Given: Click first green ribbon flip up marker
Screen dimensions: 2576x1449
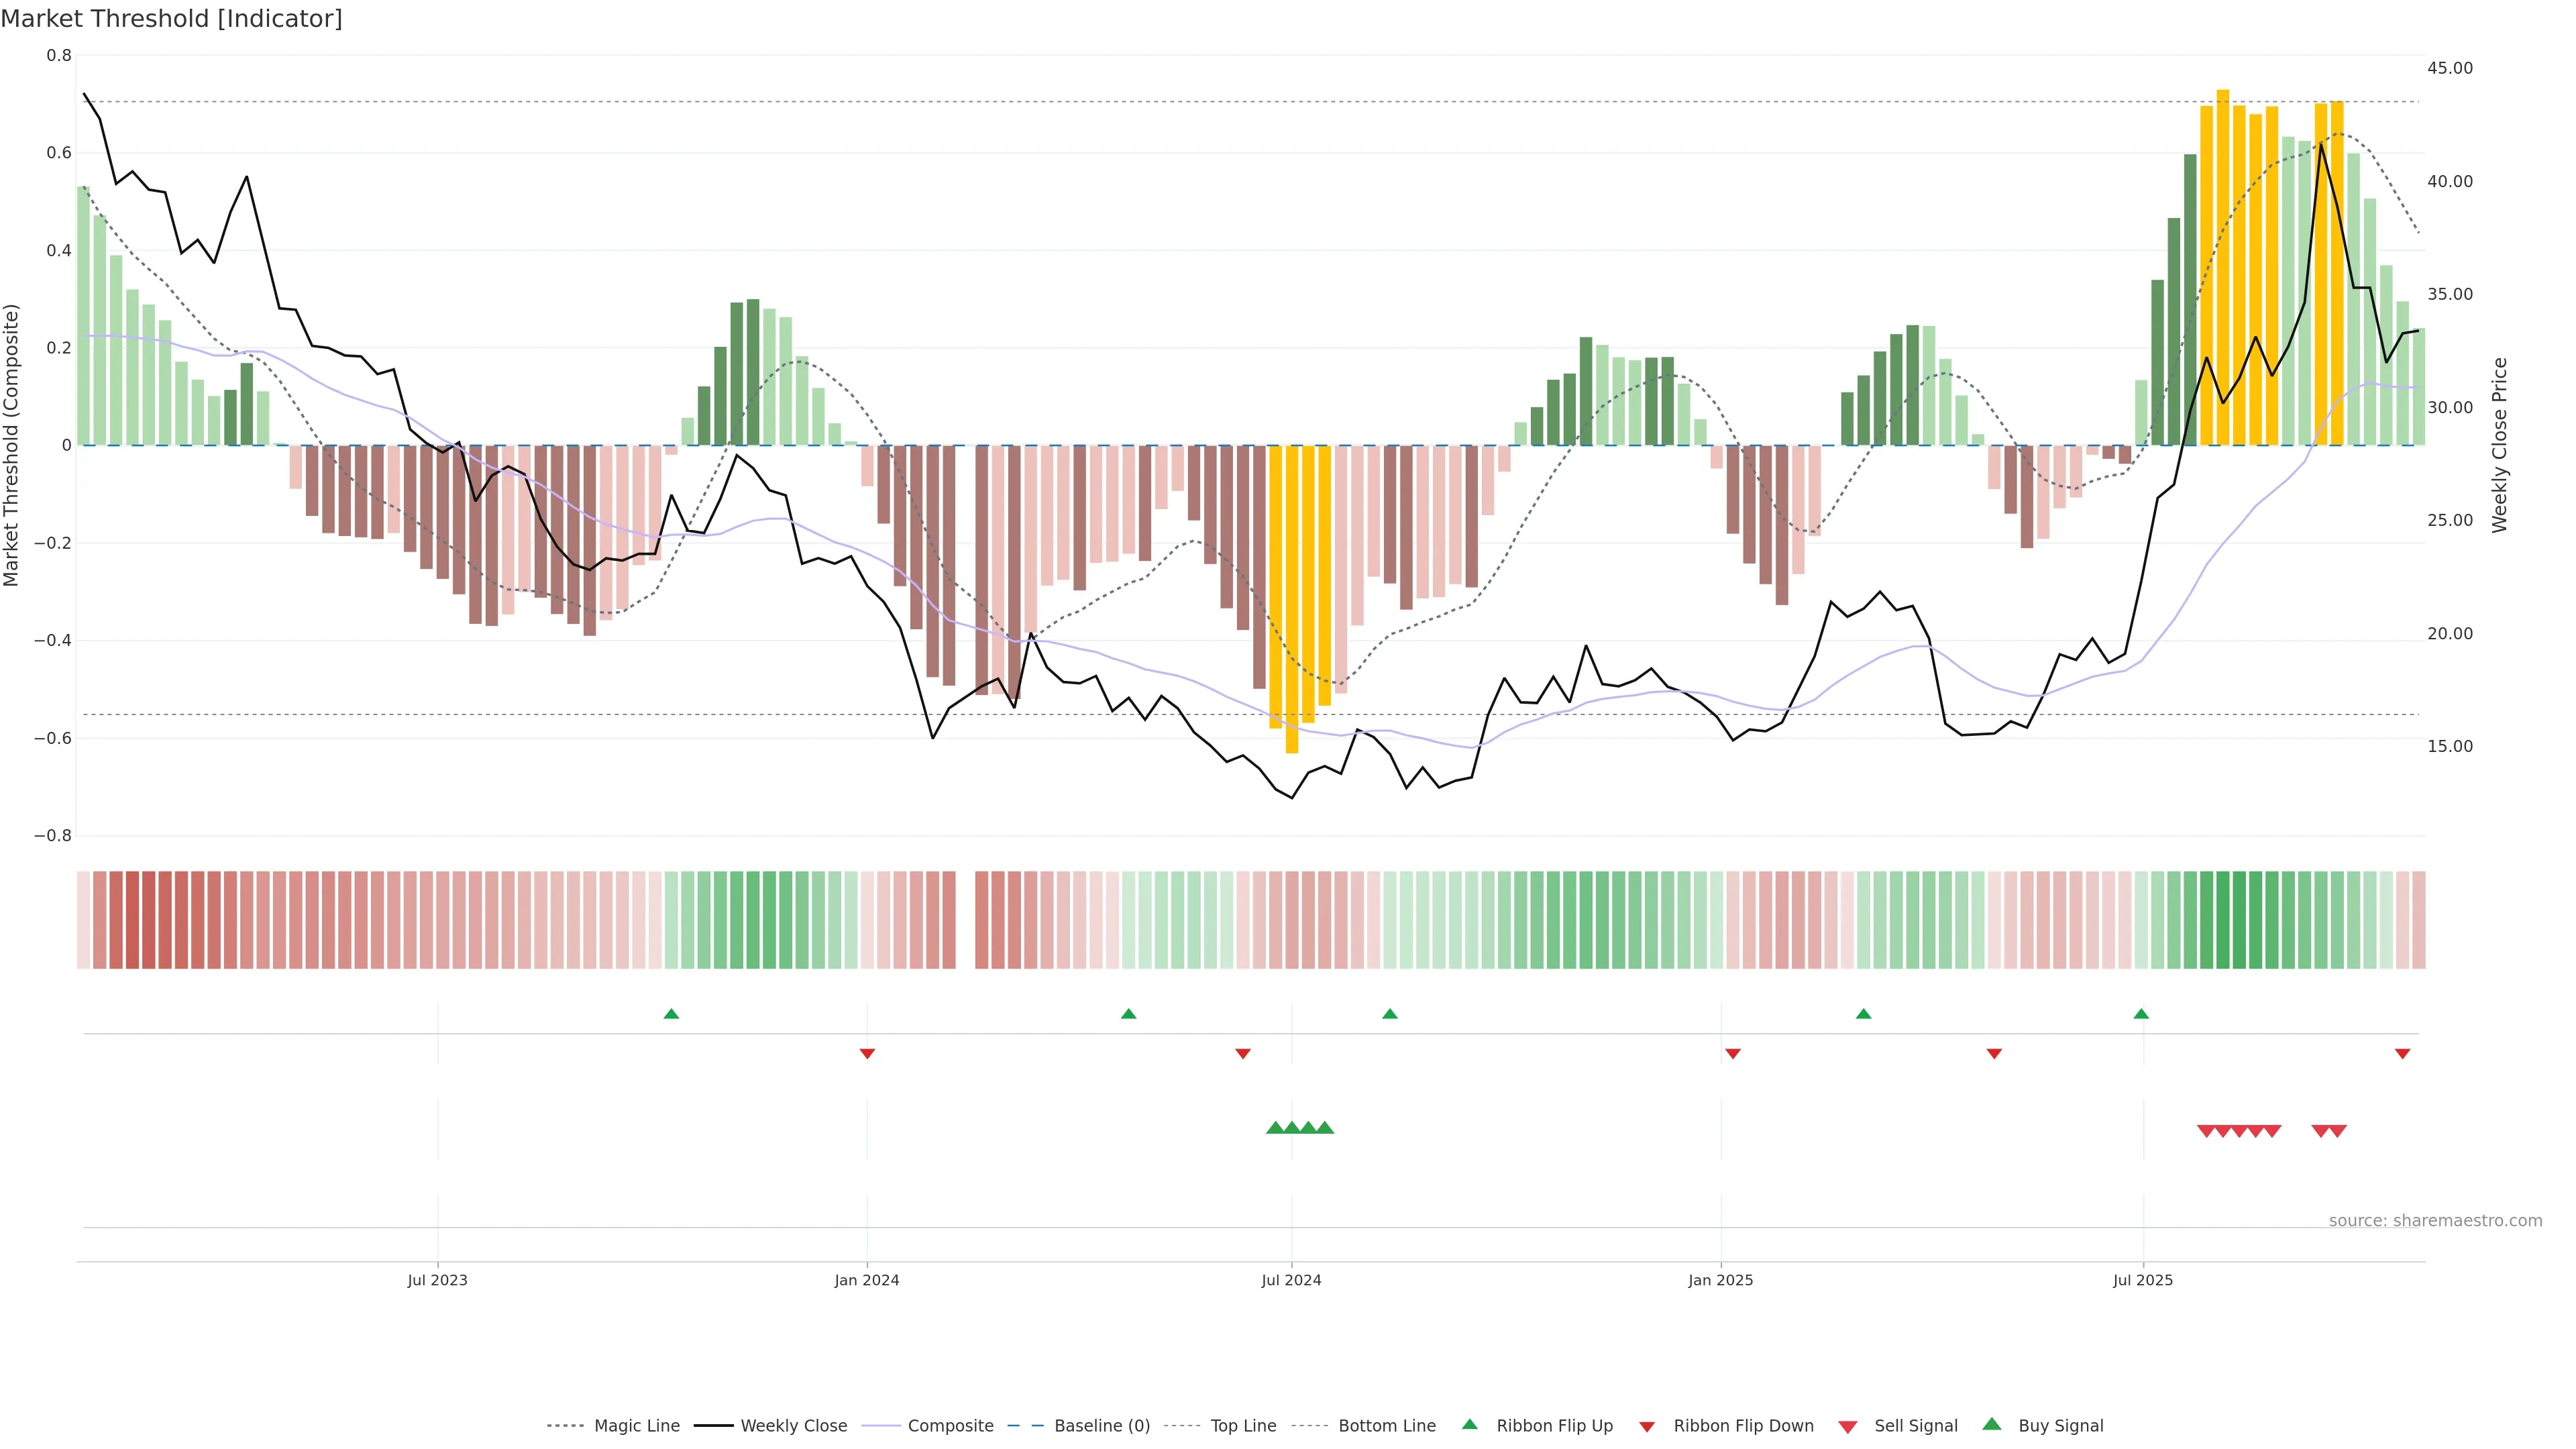Looking at the screenshot, I should tap(671, 1014).
